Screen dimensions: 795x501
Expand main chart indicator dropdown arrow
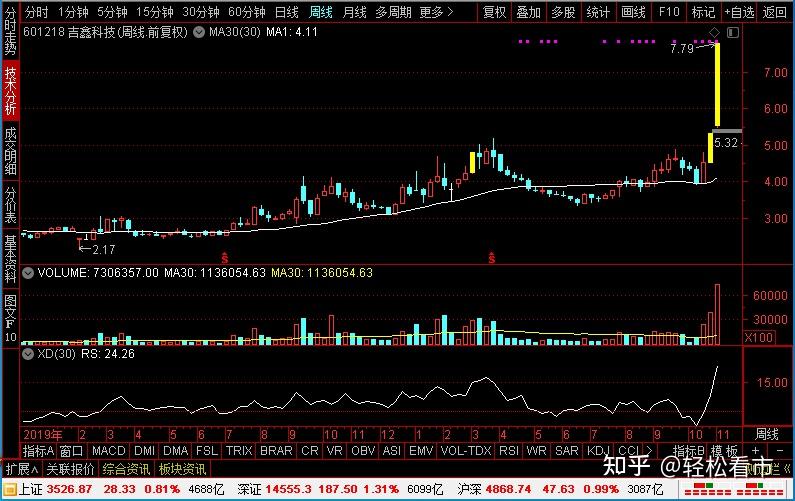tap(199, 32)
